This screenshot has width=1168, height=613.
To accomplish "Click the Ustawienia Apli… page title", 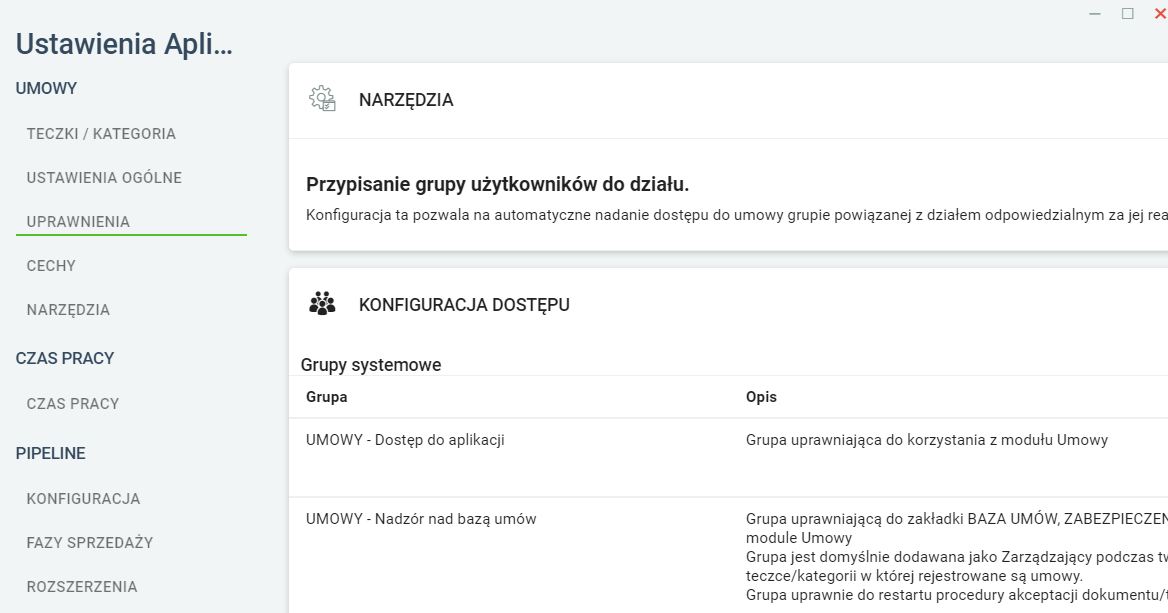I will coord(124,44).
